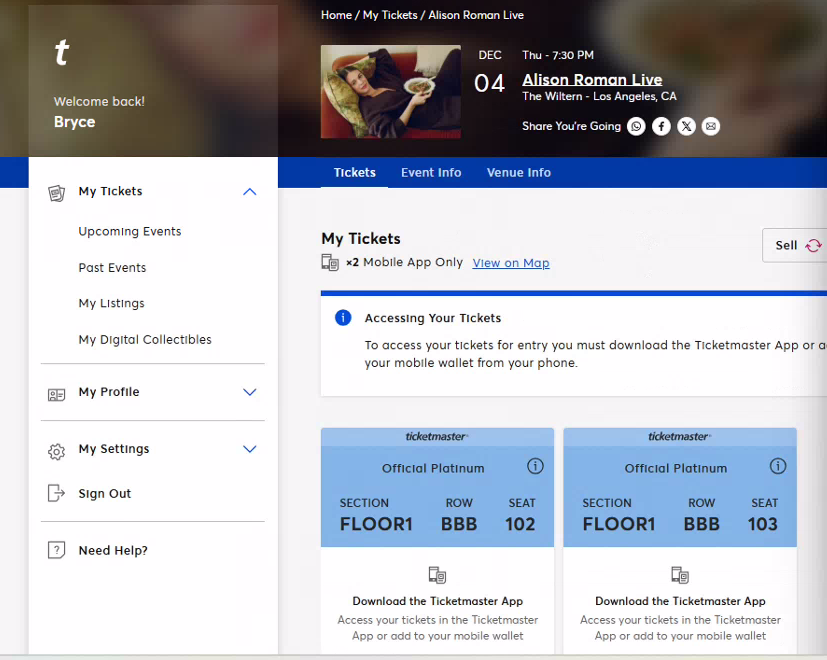Open the View on Map link
Viewport: 827px width, 660px height.
click(x=511, y=263)
